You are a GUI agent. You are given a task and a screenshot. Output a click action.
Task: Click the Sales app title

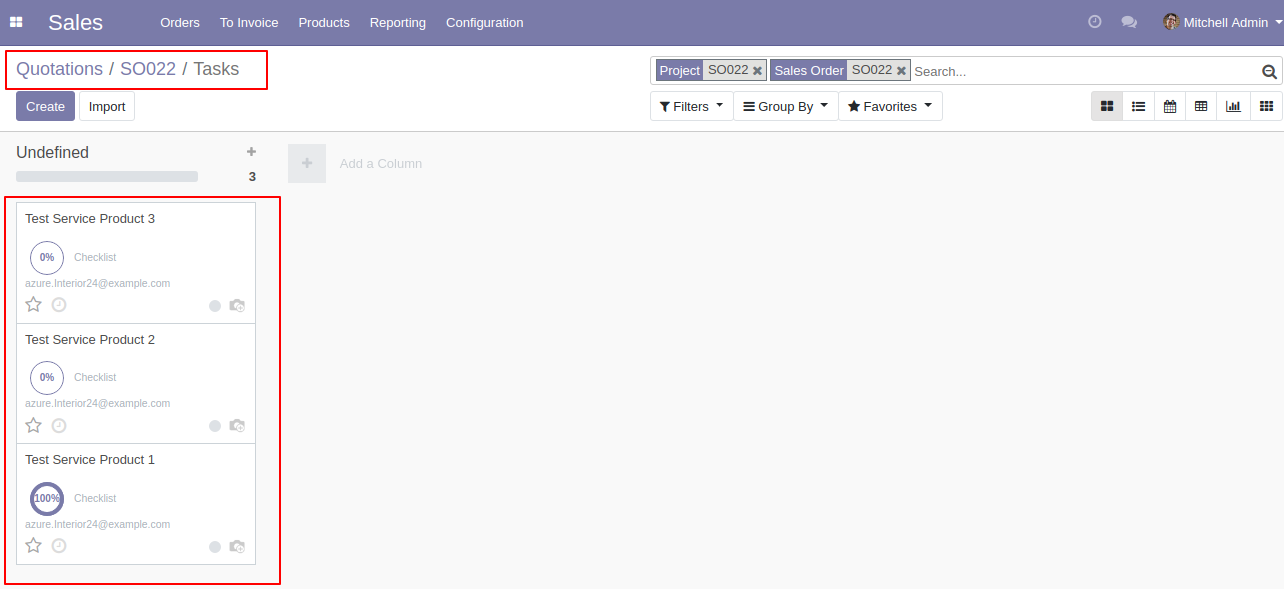(75, 22)
